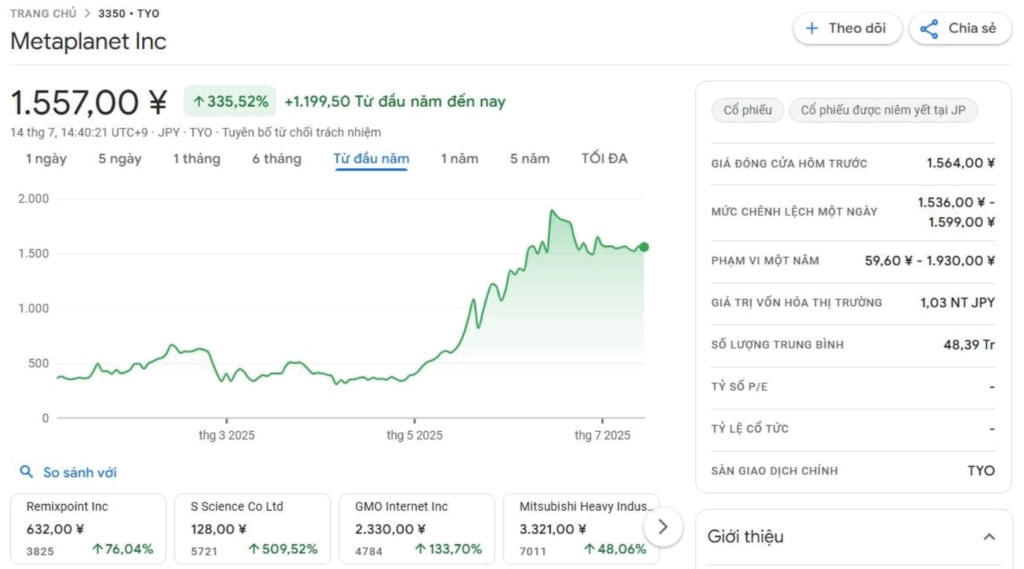This screenshot has width=1024, height=569.
Task: Click the GIÁ ĐÓNG CỬA HÔM TRƯỚC row
Action: (853, 163)
